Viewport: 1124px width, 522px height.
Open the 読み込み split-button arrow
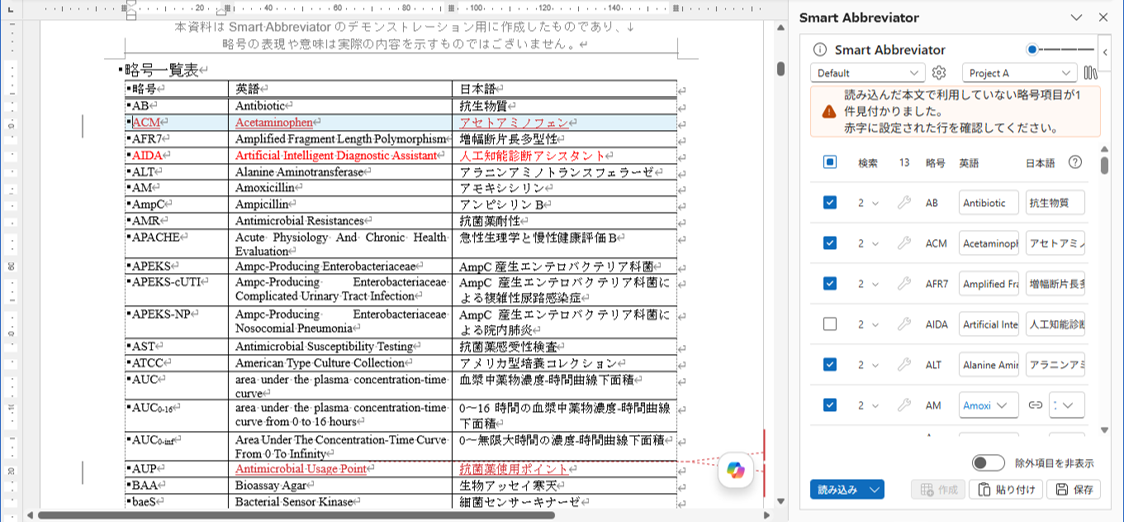(x=874, y=490)
